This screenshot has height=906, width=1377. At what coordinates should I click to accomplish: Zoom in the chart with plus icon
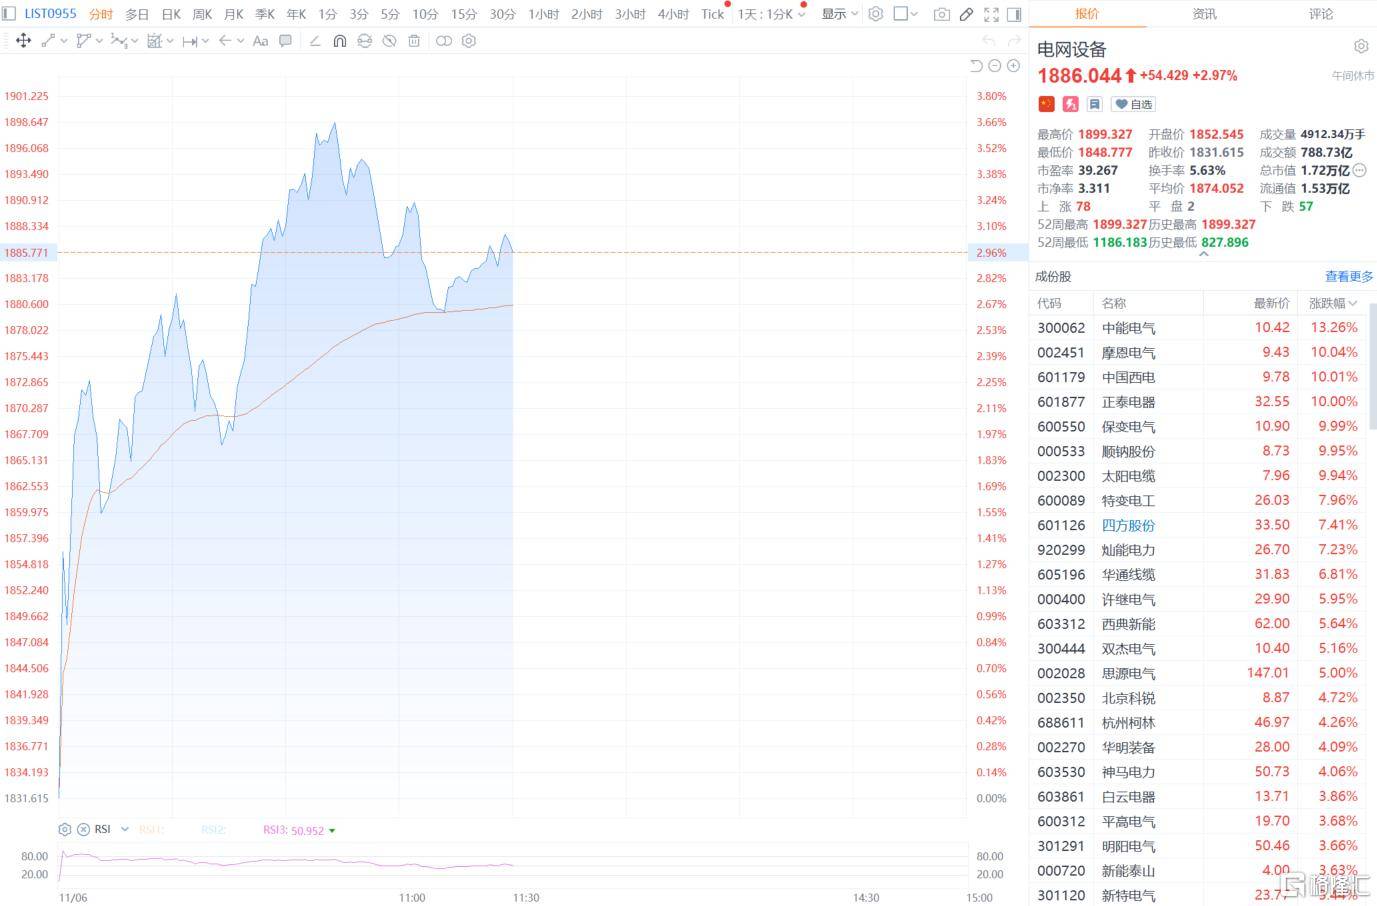click(x=1013, y=66)
